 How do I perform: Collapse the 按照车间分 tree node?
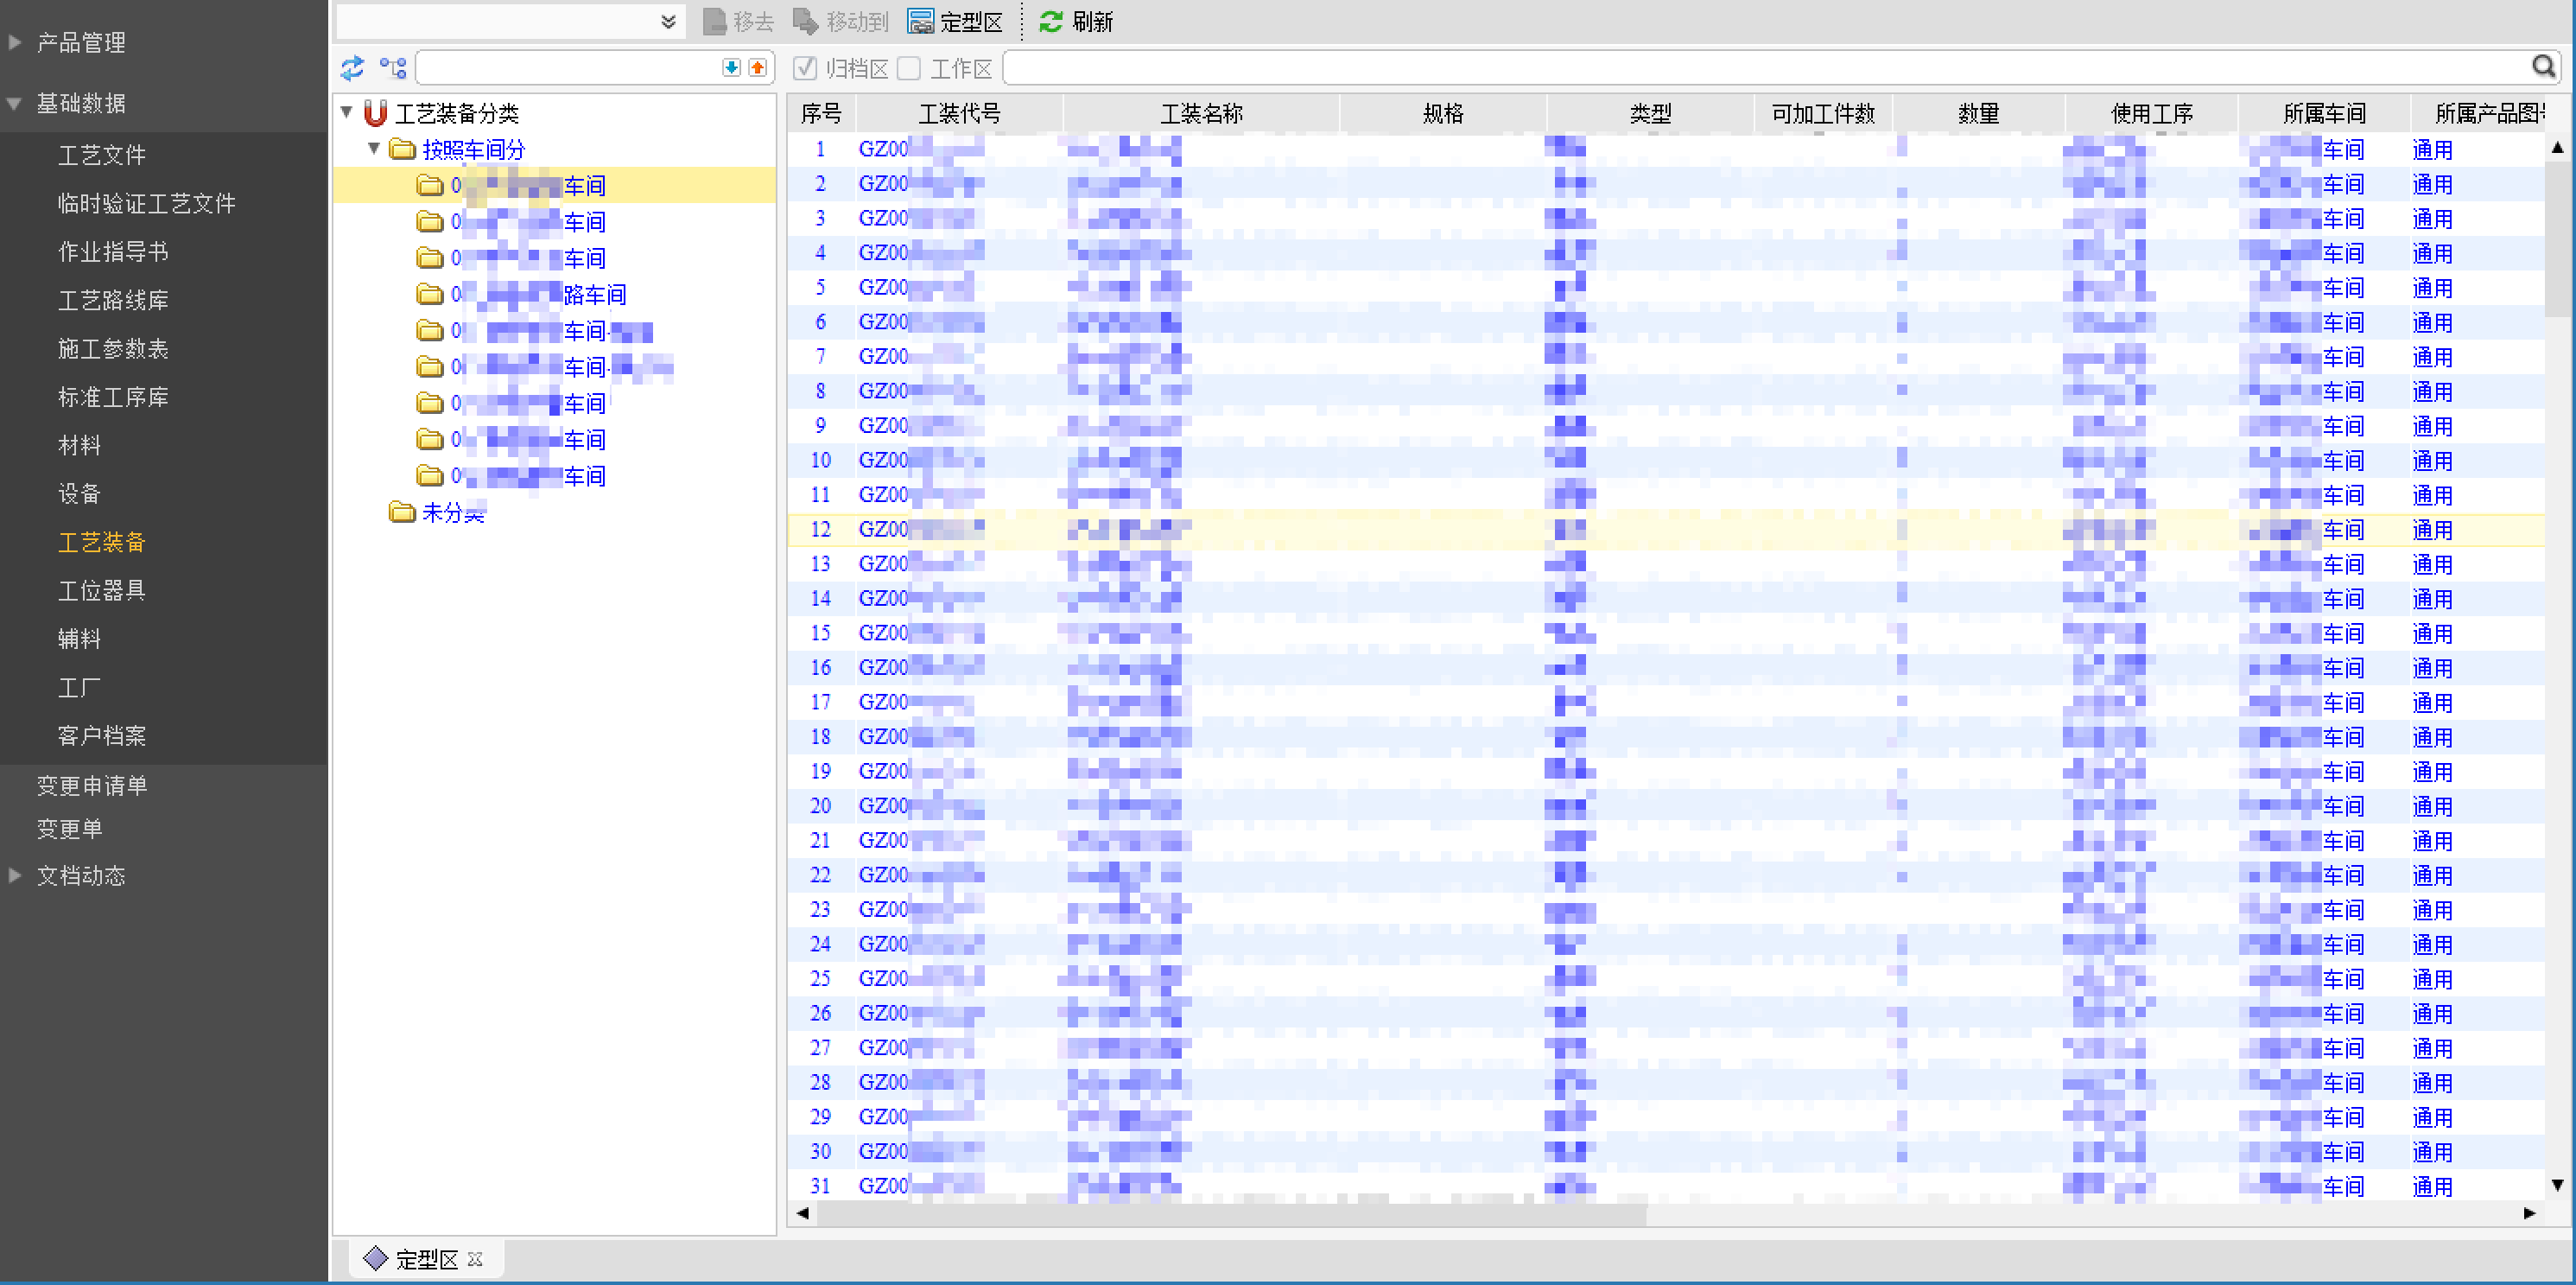click(374, 149)
